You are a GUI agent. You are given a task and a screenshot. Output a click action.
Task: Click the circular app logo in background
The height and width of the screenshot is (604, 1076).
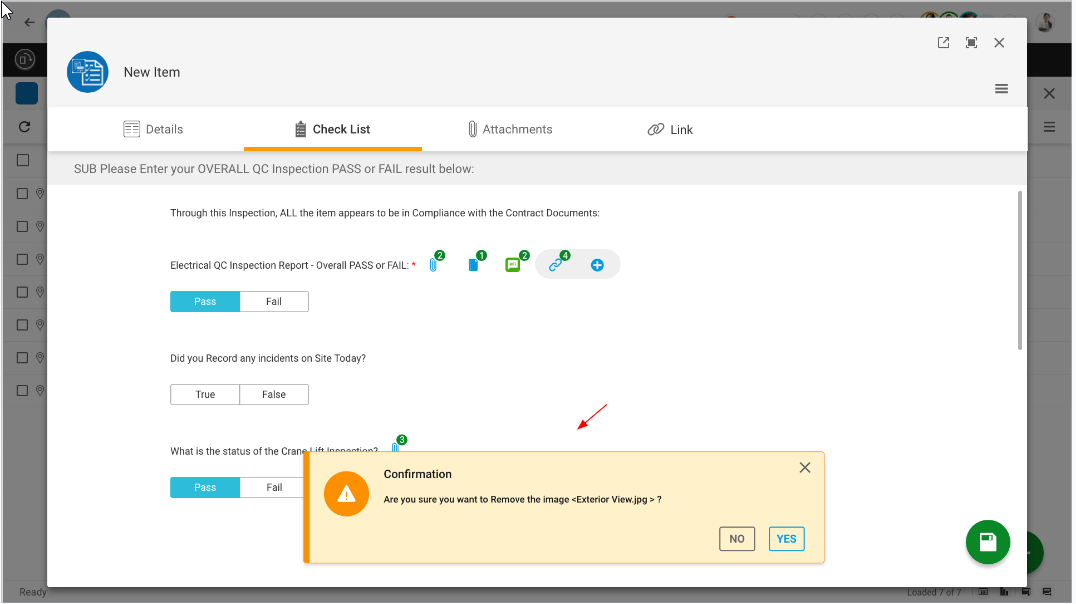(x=25, y=60)
